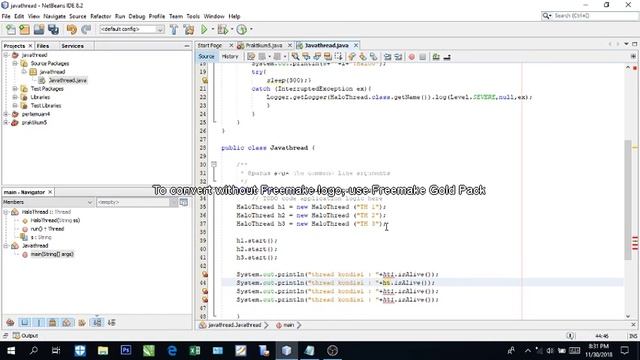Image resolution: width=640 pixels, height=360 pixels.
Task: Toggle Fully Qualified Names in Navigator
Action: 82,322
